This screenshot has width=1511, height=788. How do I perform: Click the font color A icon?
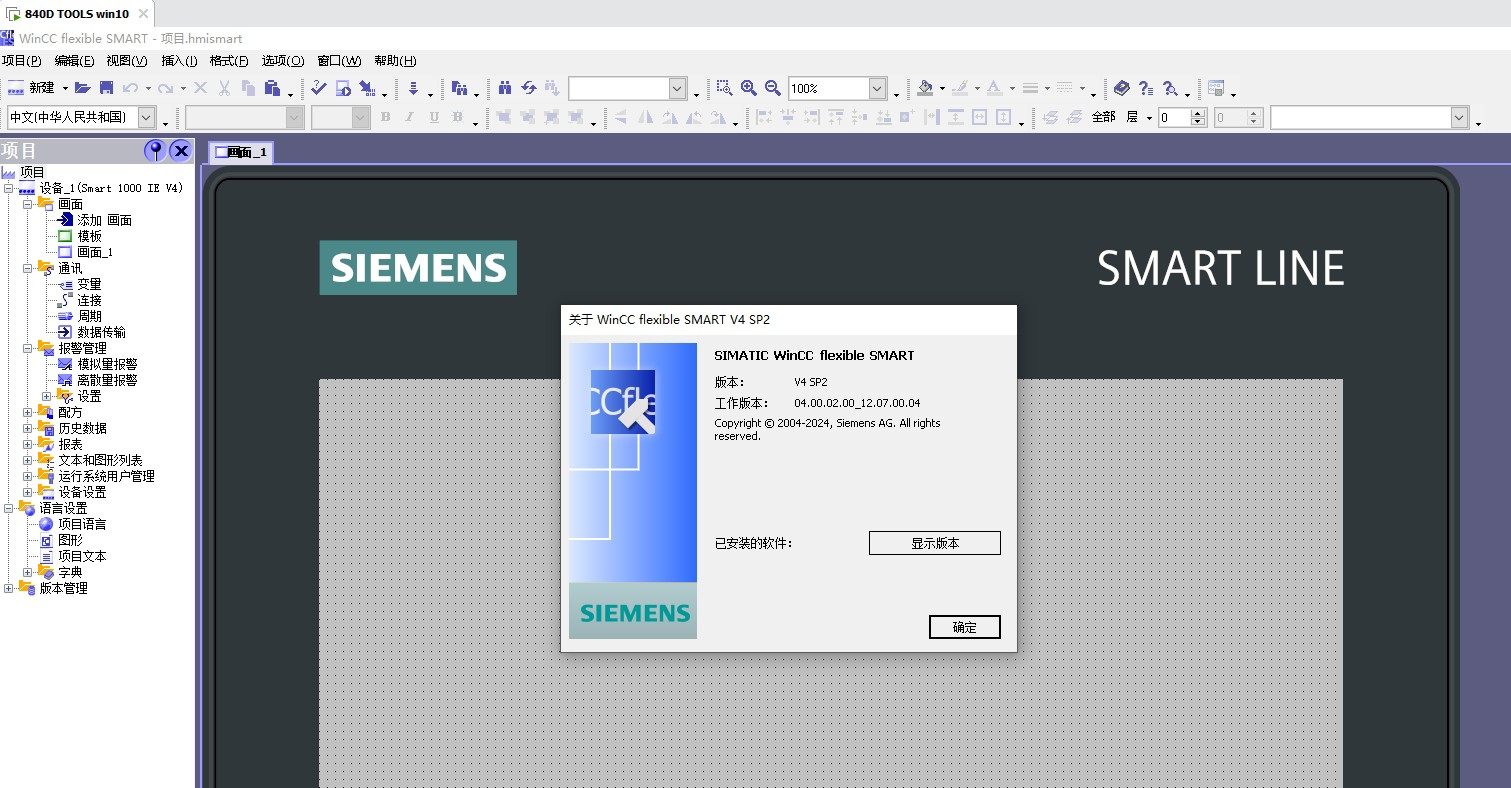click(994, 88)
